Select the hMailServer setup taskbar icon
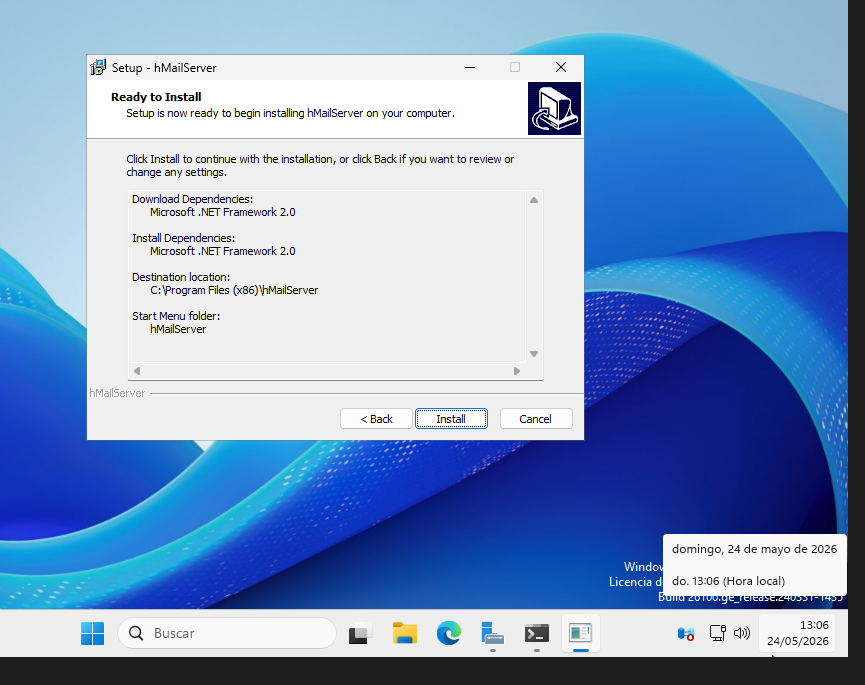Viewport: 865px width, 685px height. coord(580,633)
